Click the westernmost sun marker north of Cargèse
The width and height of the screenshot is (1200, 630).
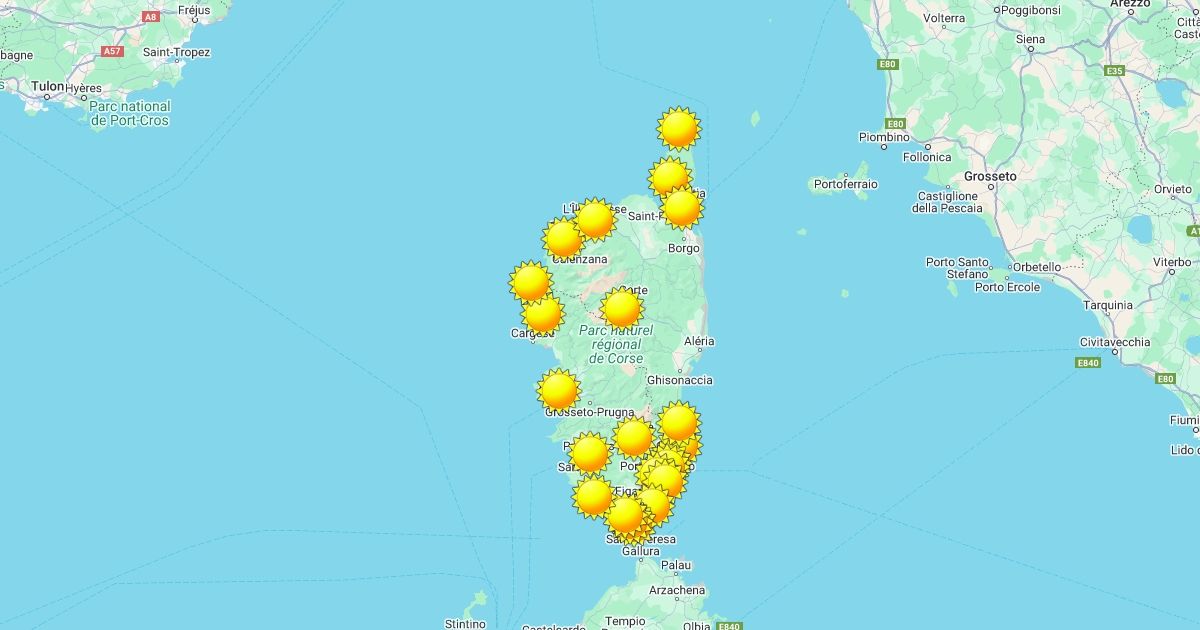tap(530, 282)
